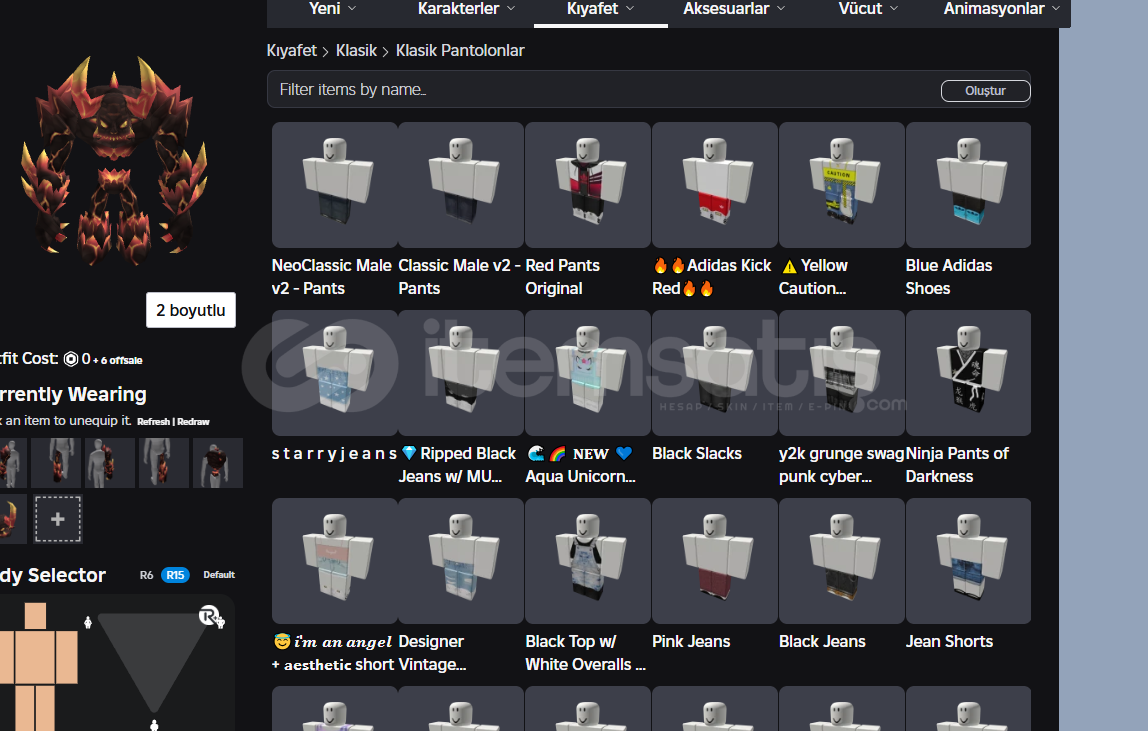
Task: Click the 'Pink Jeans' item name
Action: pos(691,642)
